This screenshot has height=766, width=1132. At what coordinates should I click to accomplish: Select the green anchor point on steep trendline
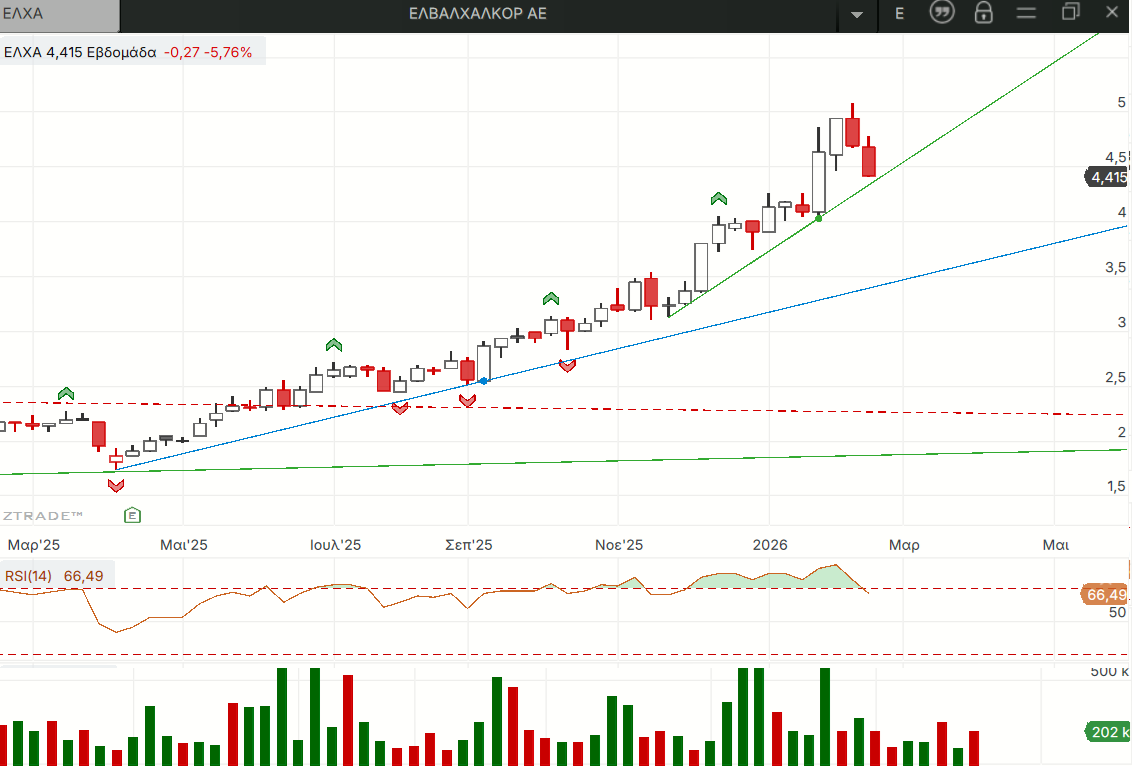pos(819,218)
